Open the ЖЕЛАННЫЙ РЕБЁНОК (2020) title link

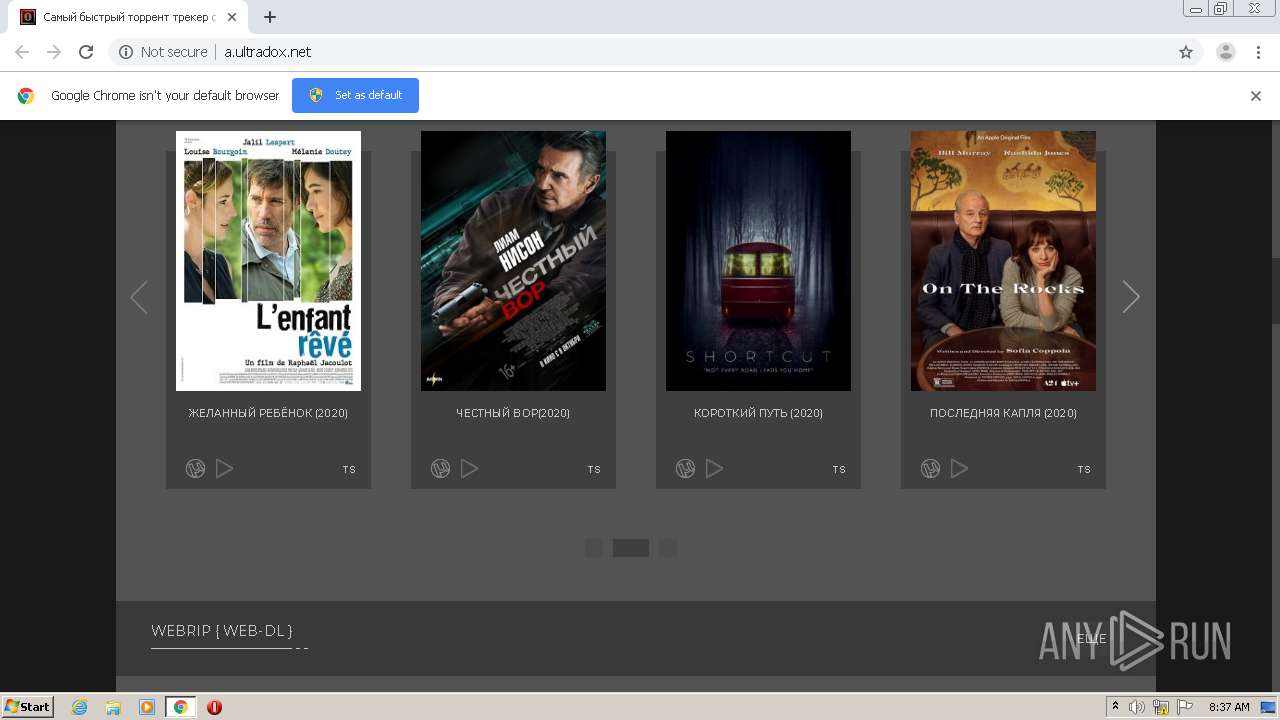pyautogui.click(x=268, y=413)
